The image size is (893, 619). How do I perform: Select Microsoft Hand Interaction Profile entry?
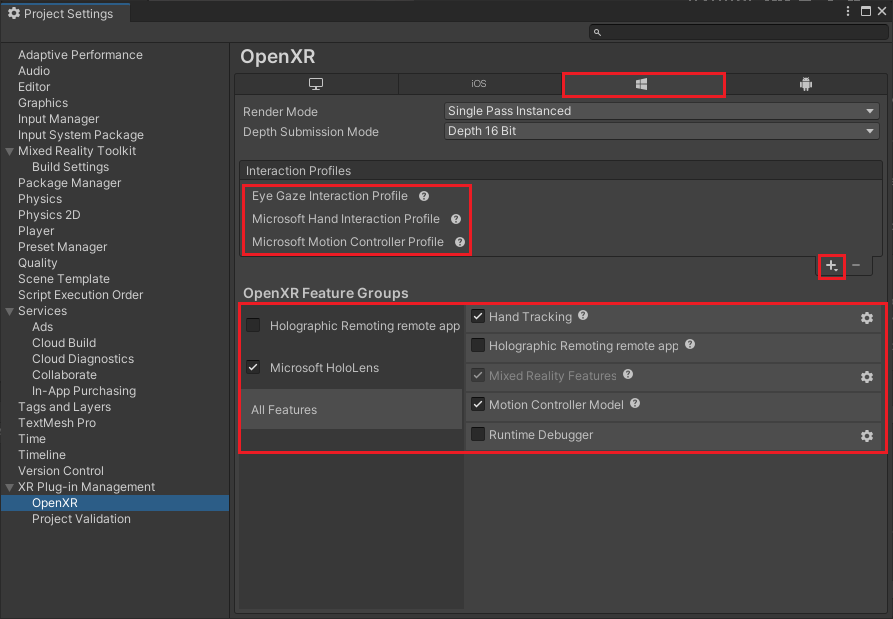(x=346, y=219)
